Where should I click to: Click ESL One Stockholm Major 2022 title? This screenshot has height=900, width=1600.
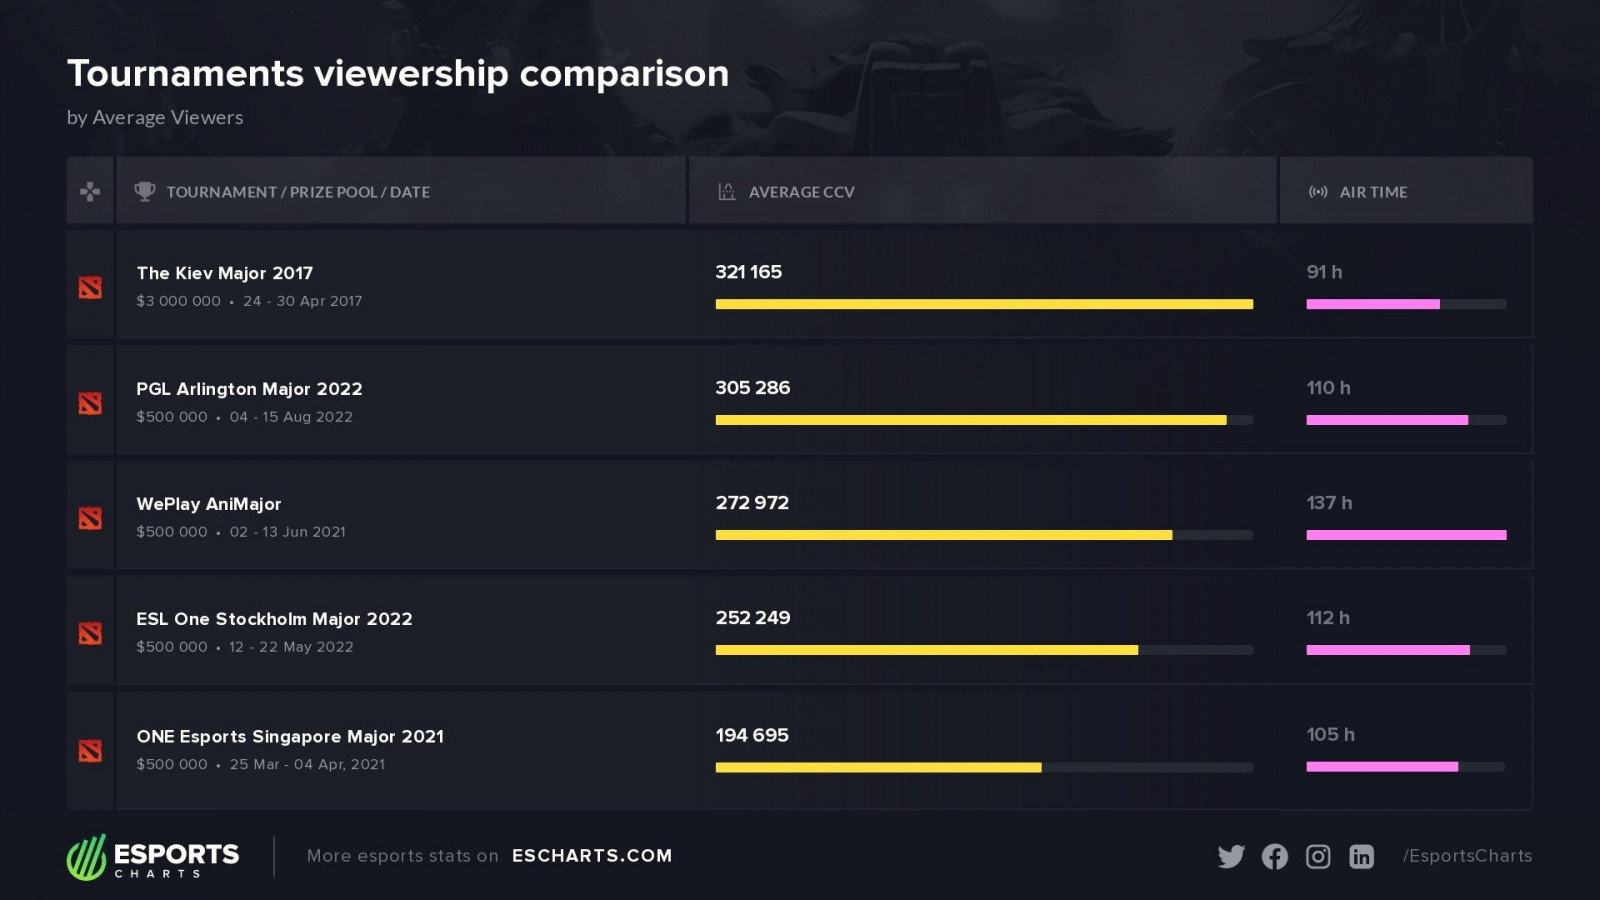coord(274,619)
